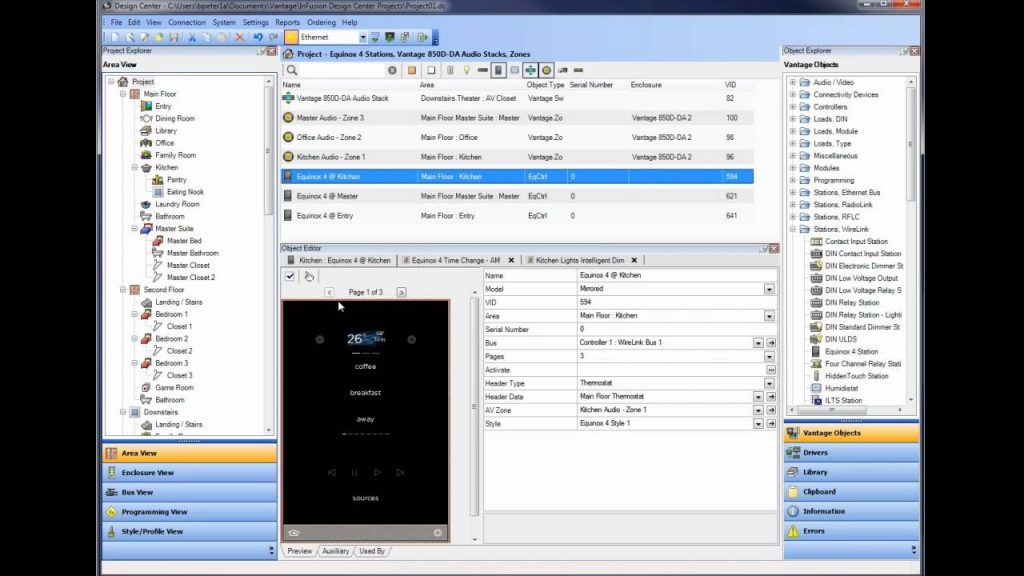Open the Ethernet connection dropdown
Screen dimensions: 1024x576
(x=363, y=35)
